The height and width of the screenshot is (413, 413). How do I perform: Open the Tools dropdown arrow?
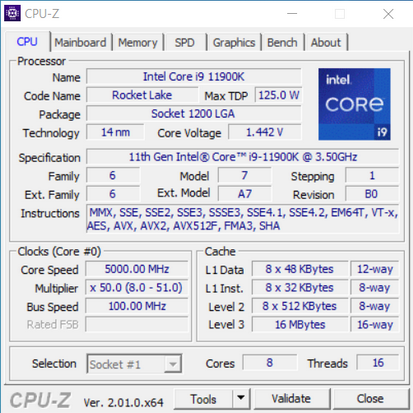(x=241, y=398)
